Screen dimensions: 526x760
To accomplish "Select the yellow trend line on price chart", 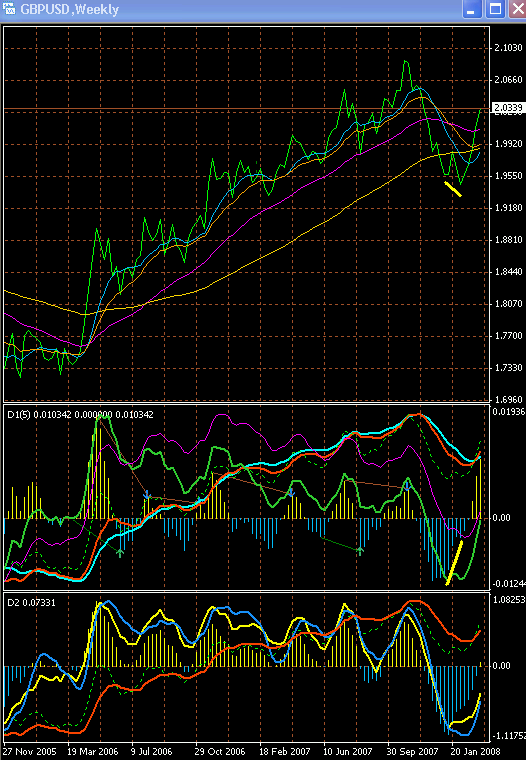I will tap(453, 189).
